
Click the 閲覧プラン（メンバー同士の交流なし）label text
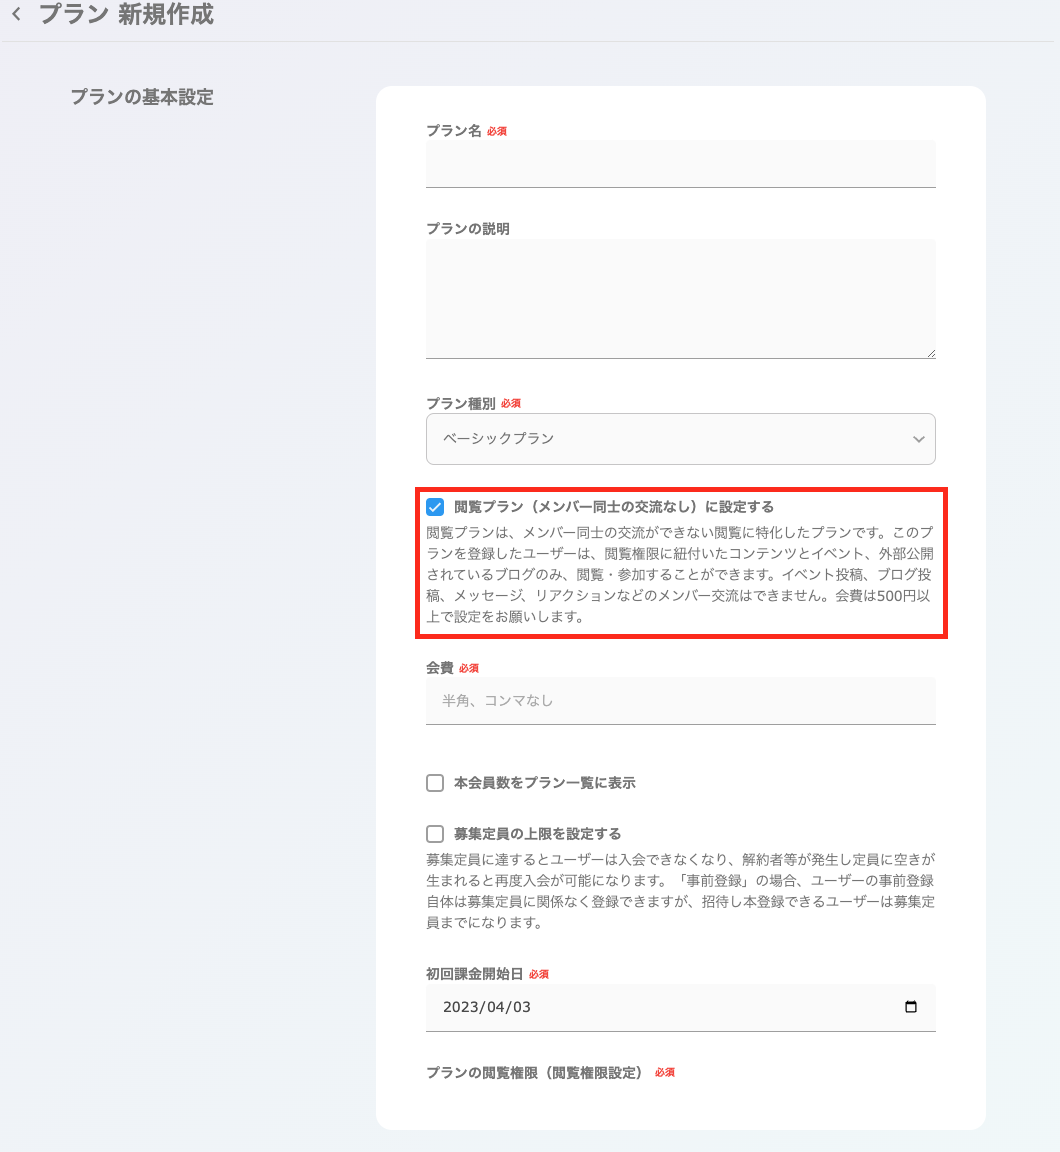point(613,507)
